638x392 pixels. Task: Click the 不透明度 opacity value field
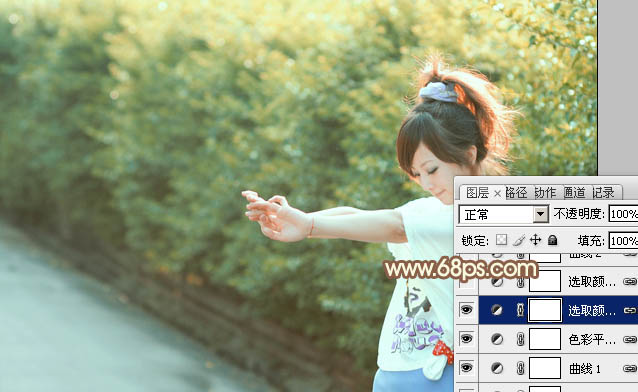623,214
